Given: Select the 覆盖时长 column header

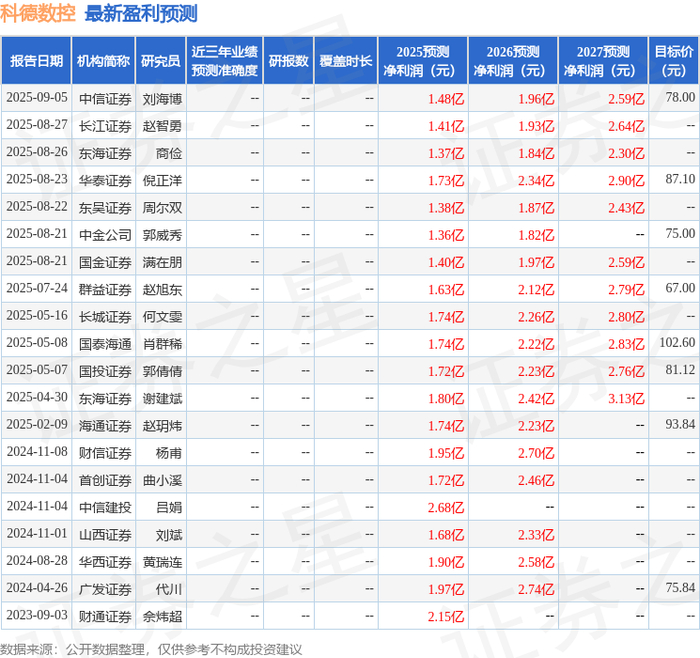Looking at the screenshot, I should click(x=346, y=61).
